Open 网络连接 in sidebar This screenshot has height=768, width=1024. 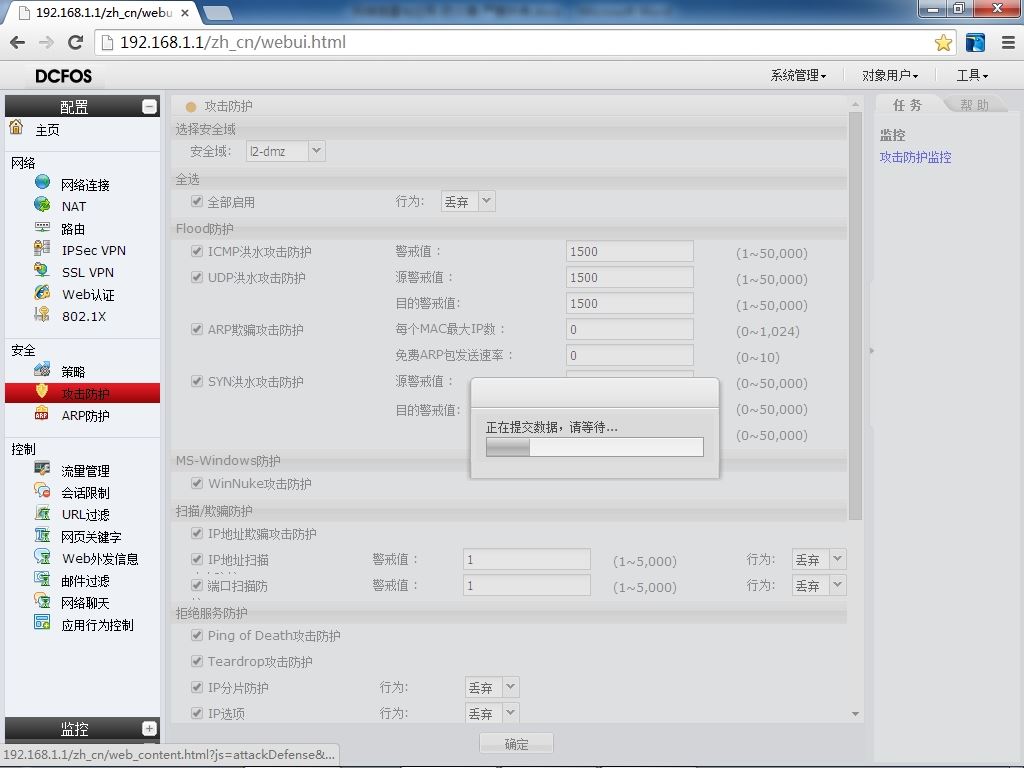[x=85, y=185]
